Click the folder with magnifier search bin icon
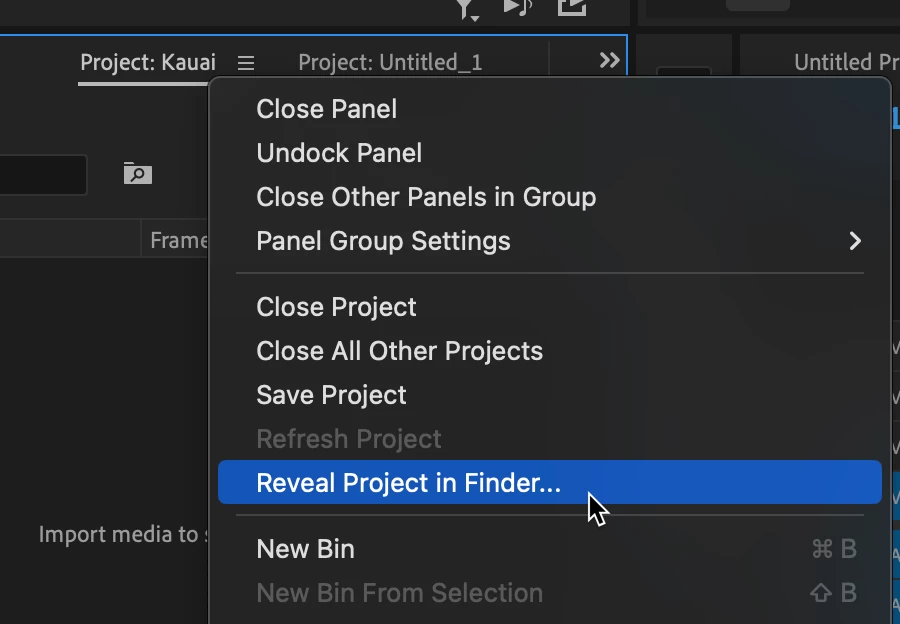900x624 pixels. pos(137,174)
